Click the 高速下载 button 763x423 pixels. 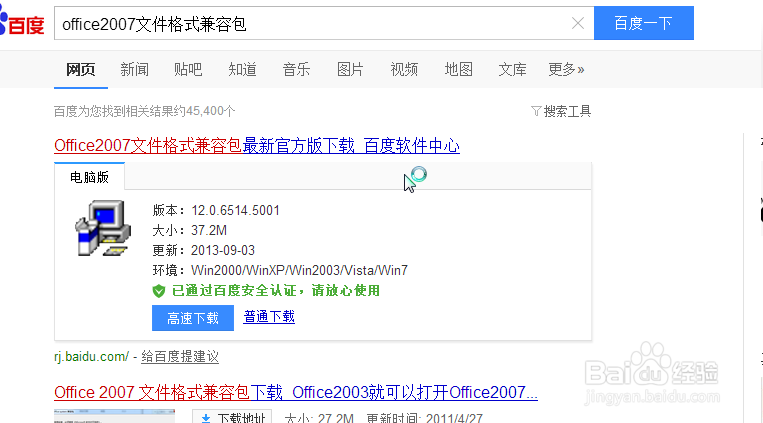click(193, 318)
